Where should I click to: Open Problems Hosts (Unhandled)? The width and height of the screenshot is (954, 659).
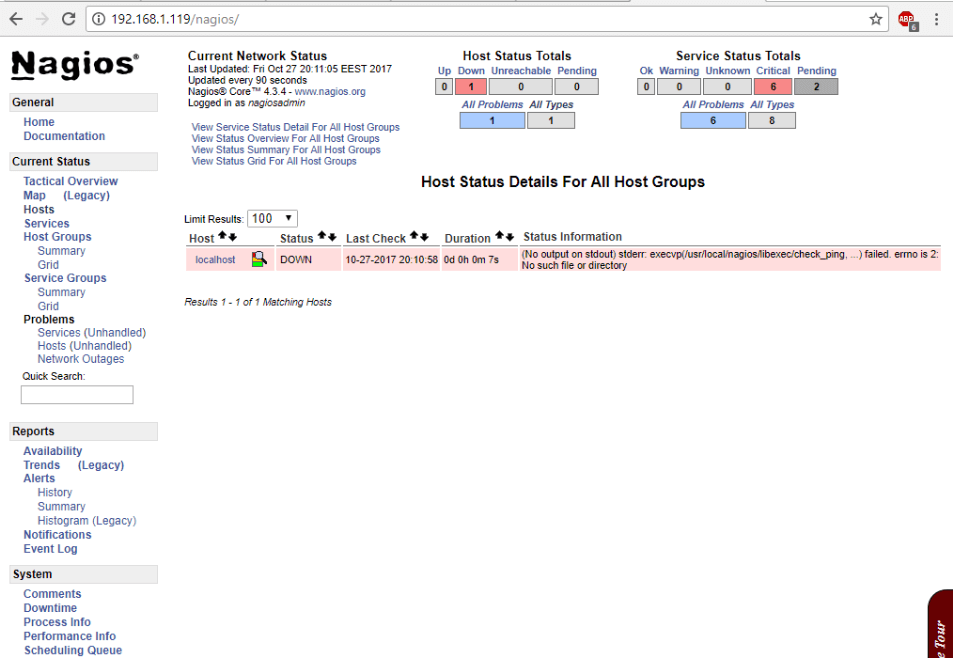(85, 346)
